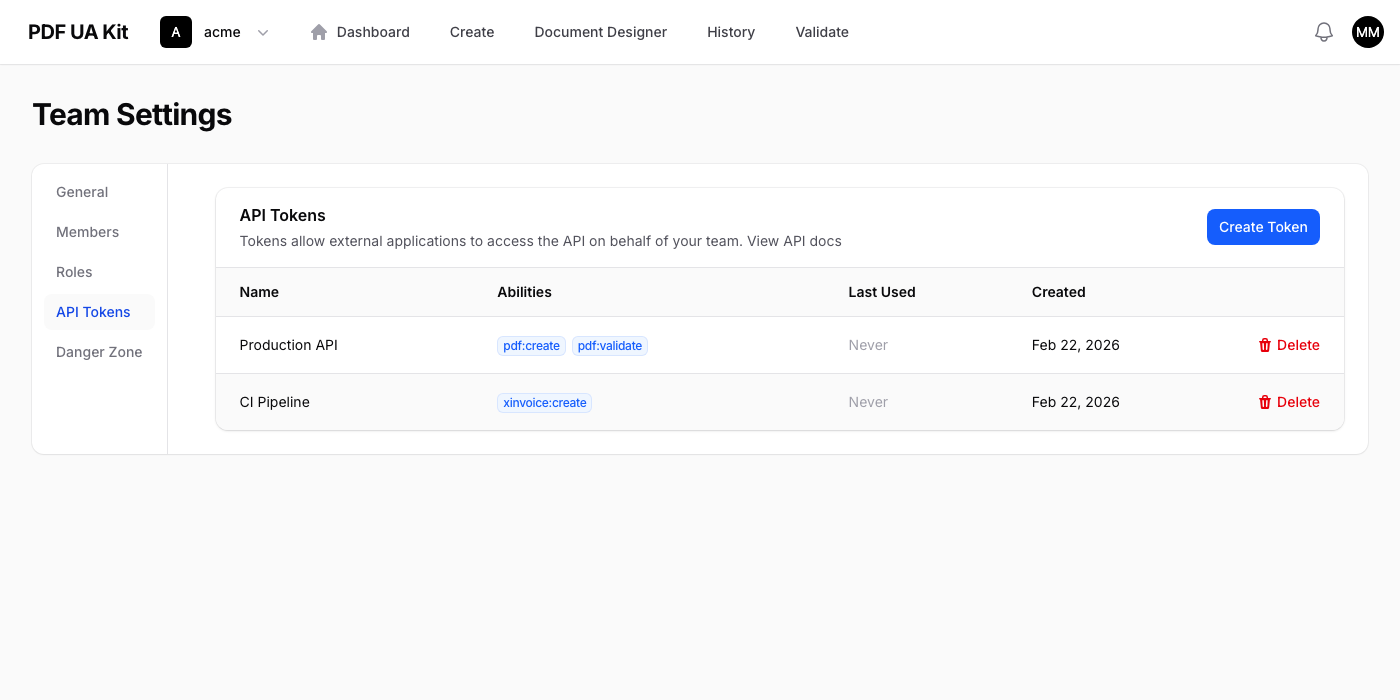Viewport: 1400px width, 700px height.
Task: Switch to the Members settings section
Action: [87, 231]
